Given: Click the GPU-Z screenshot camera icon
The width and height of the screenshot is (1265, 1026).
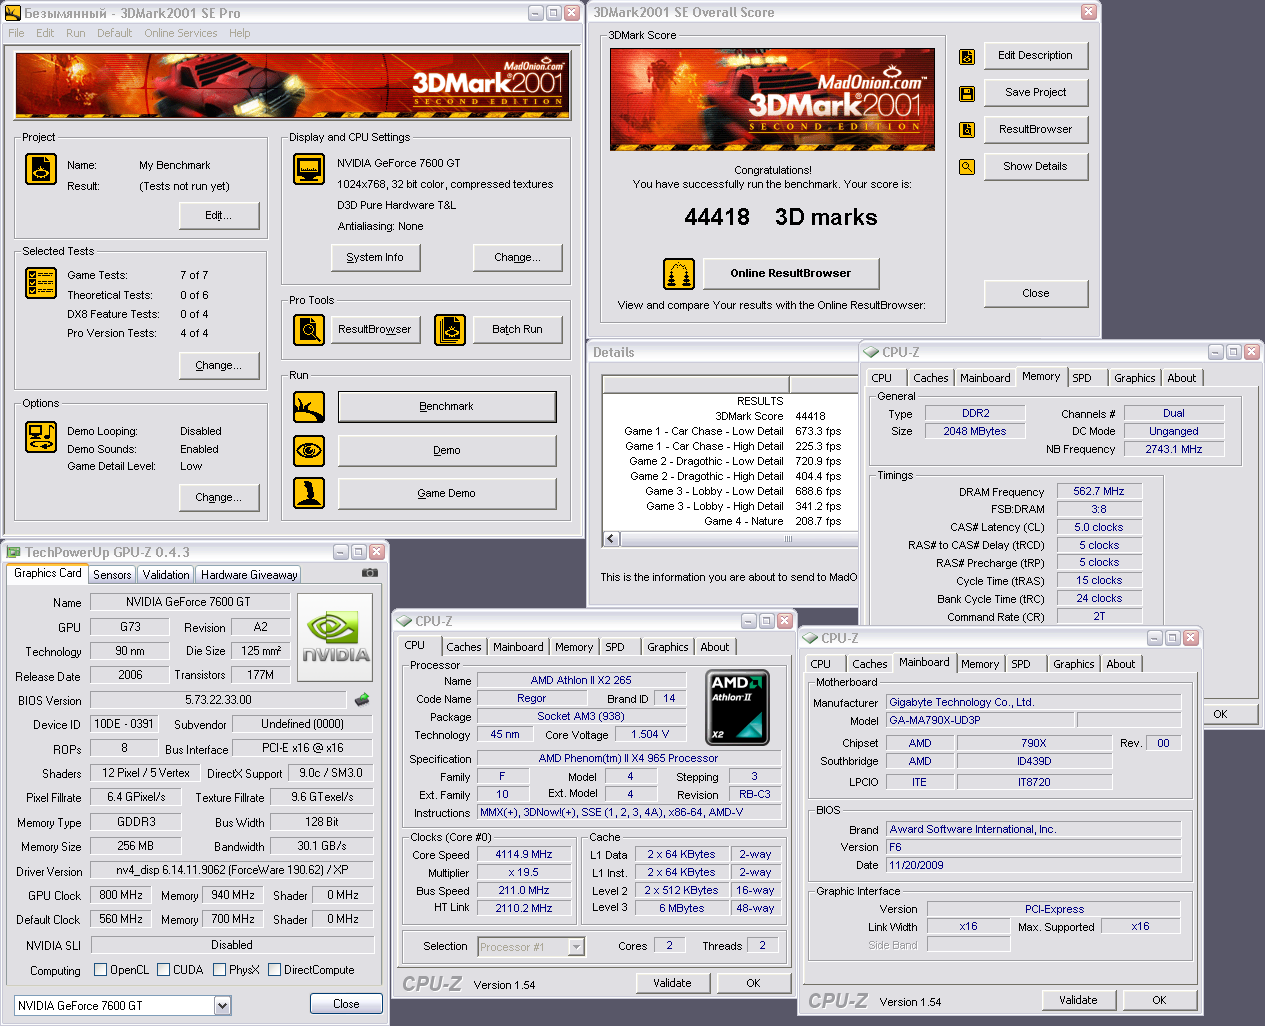Looking at the screenshot, I should coord(370,573).
